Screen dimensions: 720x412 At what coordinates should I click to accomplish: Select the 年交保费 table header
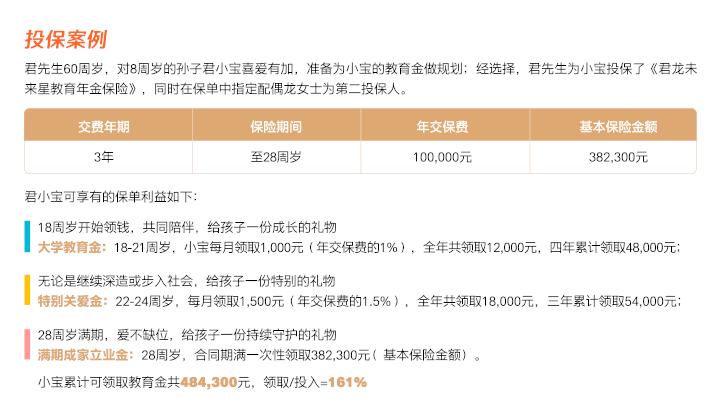pyautogui.click(x=443, y=125)
